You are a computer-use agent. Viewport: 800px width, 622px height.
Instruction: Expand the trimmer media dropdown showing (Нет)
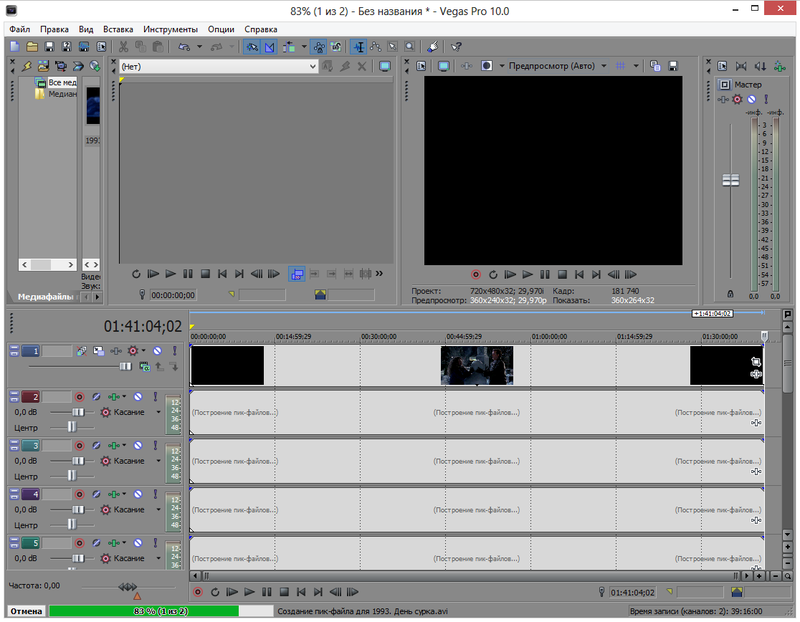312,66
